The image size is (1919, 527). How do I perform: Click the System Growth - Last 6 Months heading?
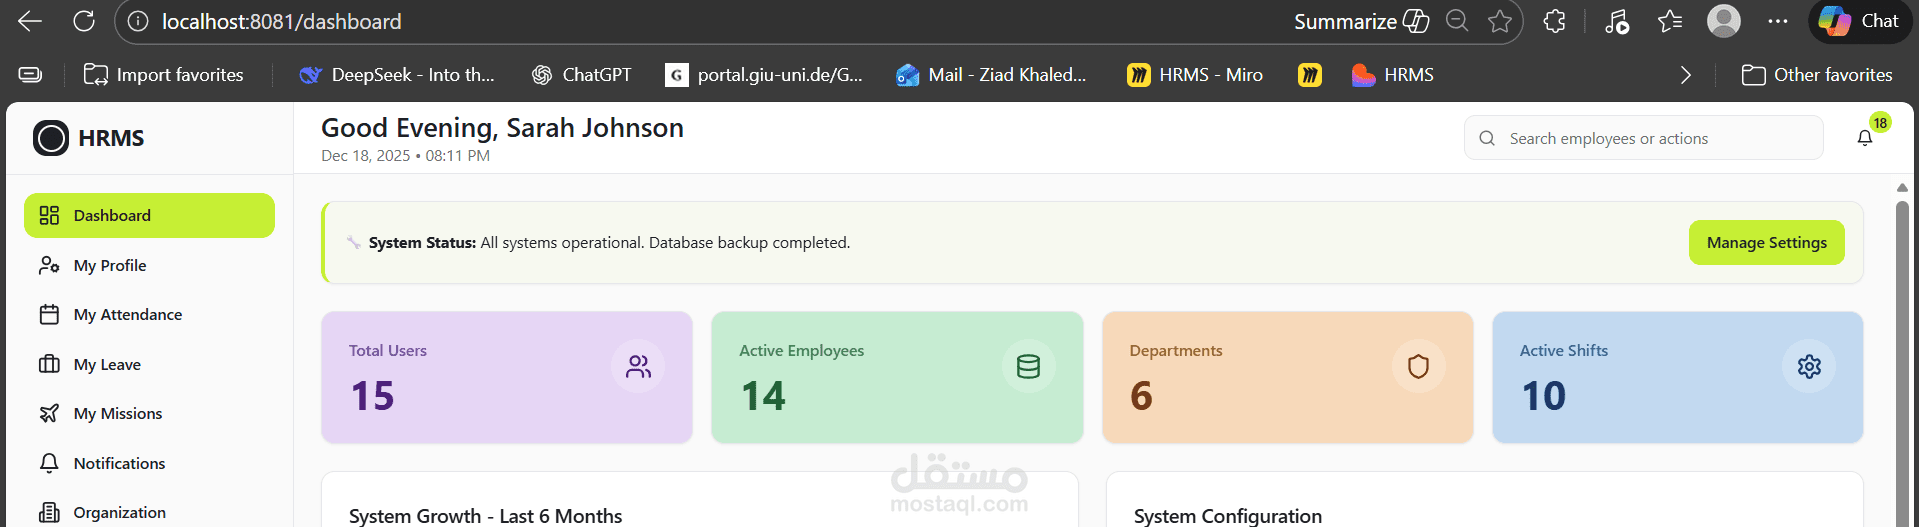(x=485, y=516)
